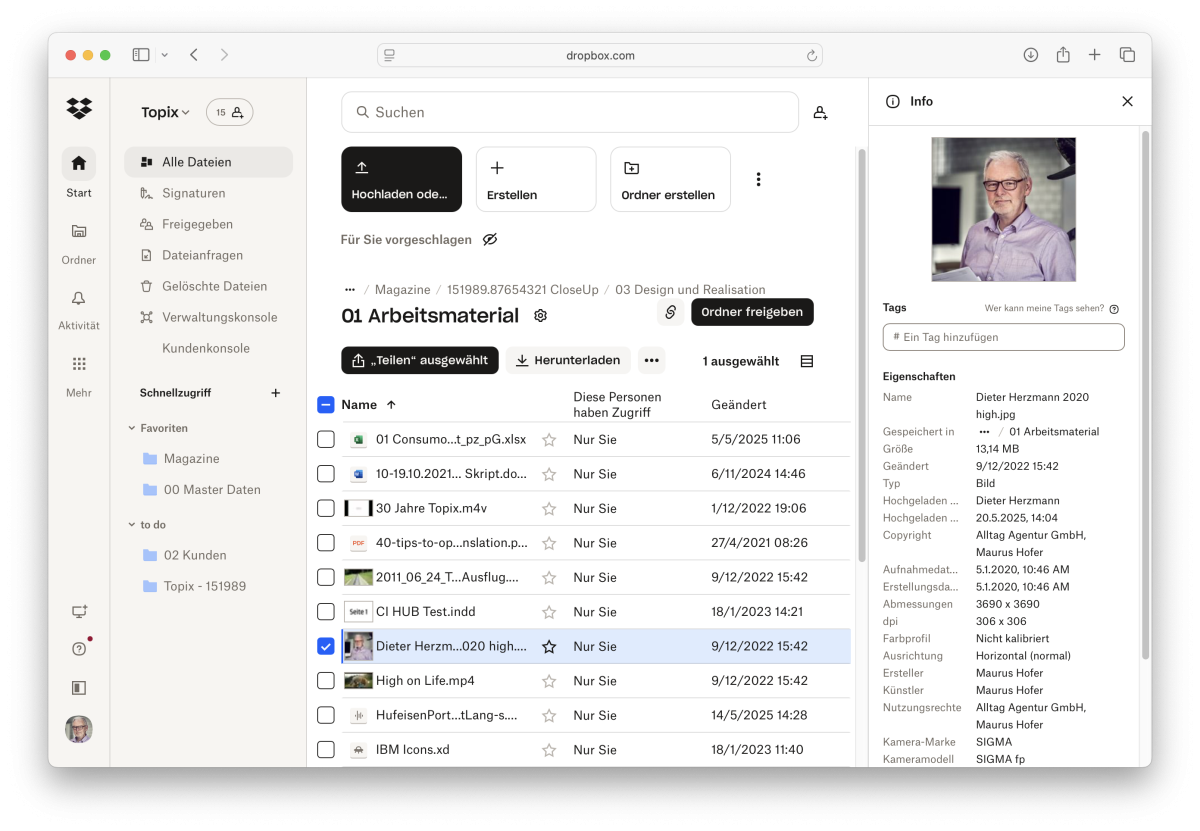Click the help question mark icon
This screenshot has width=1200, height=831.
point(79,649)
